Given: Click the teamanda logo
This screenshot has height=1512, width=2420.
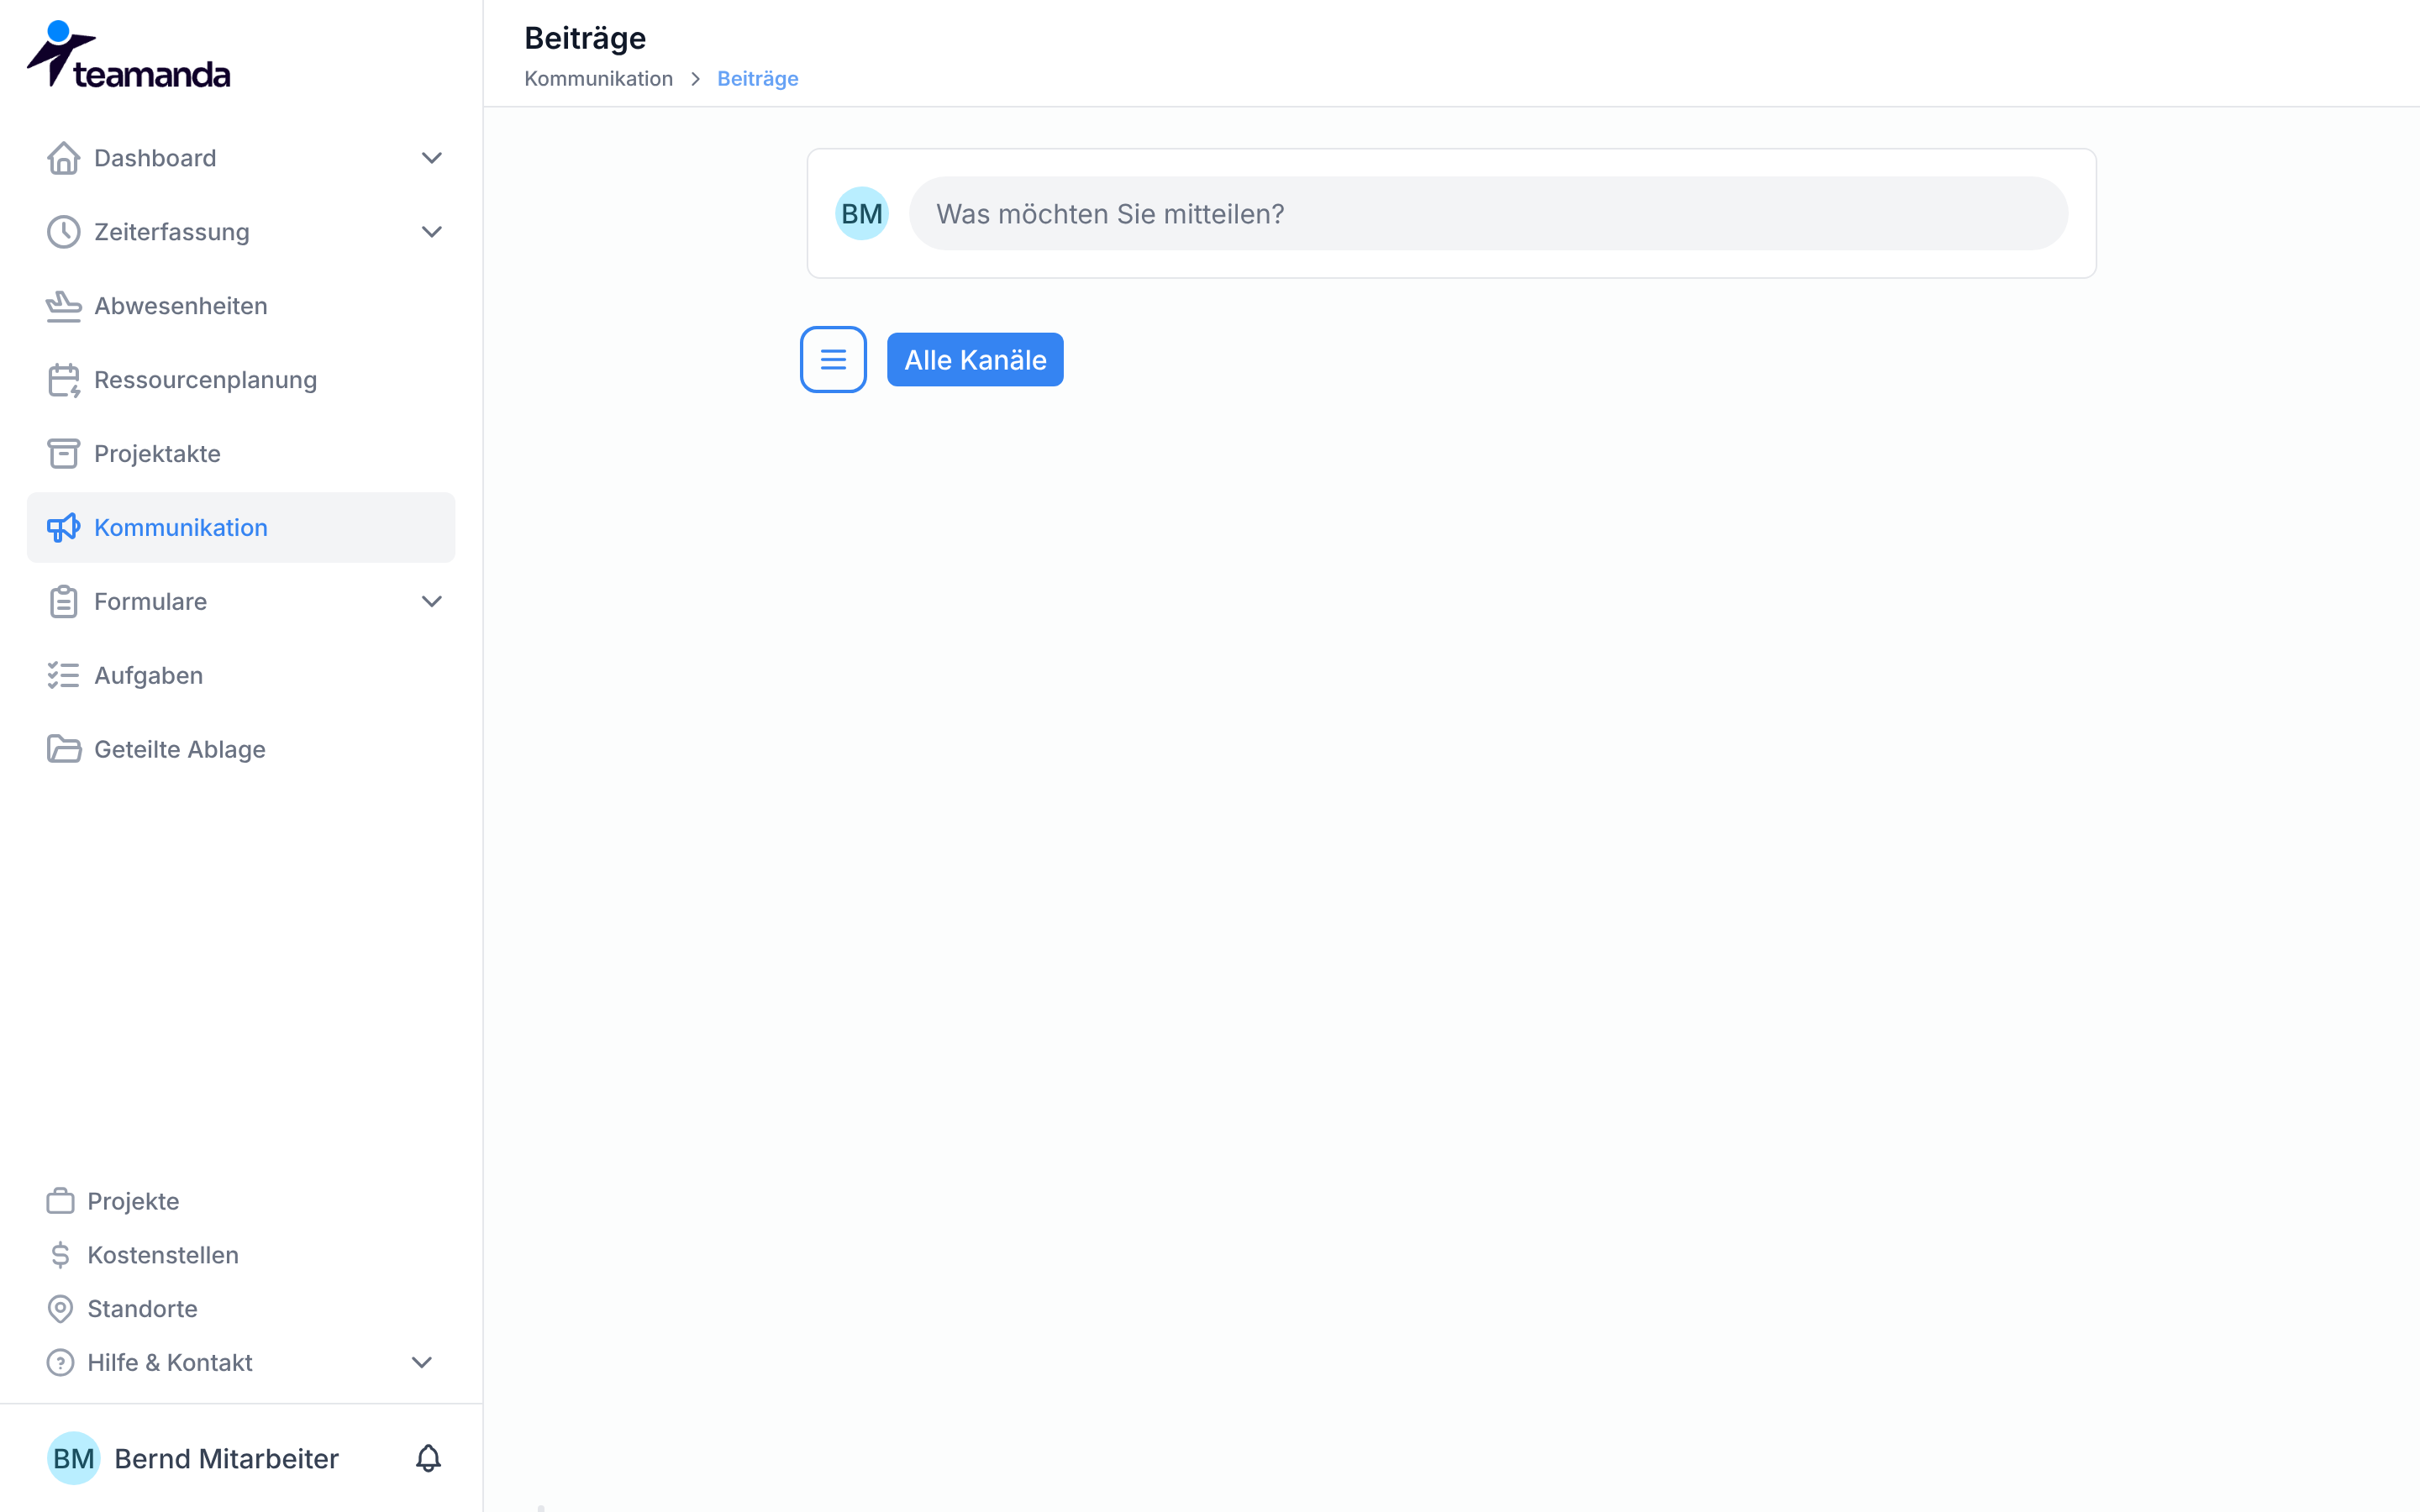Looking at the screenshot, I should [x=128, y=55].
